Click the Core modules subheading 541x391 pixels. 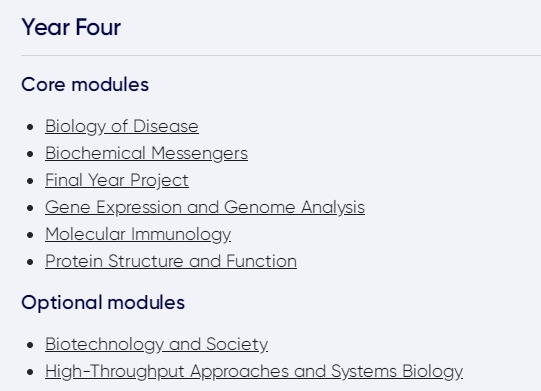coord(85,85)
